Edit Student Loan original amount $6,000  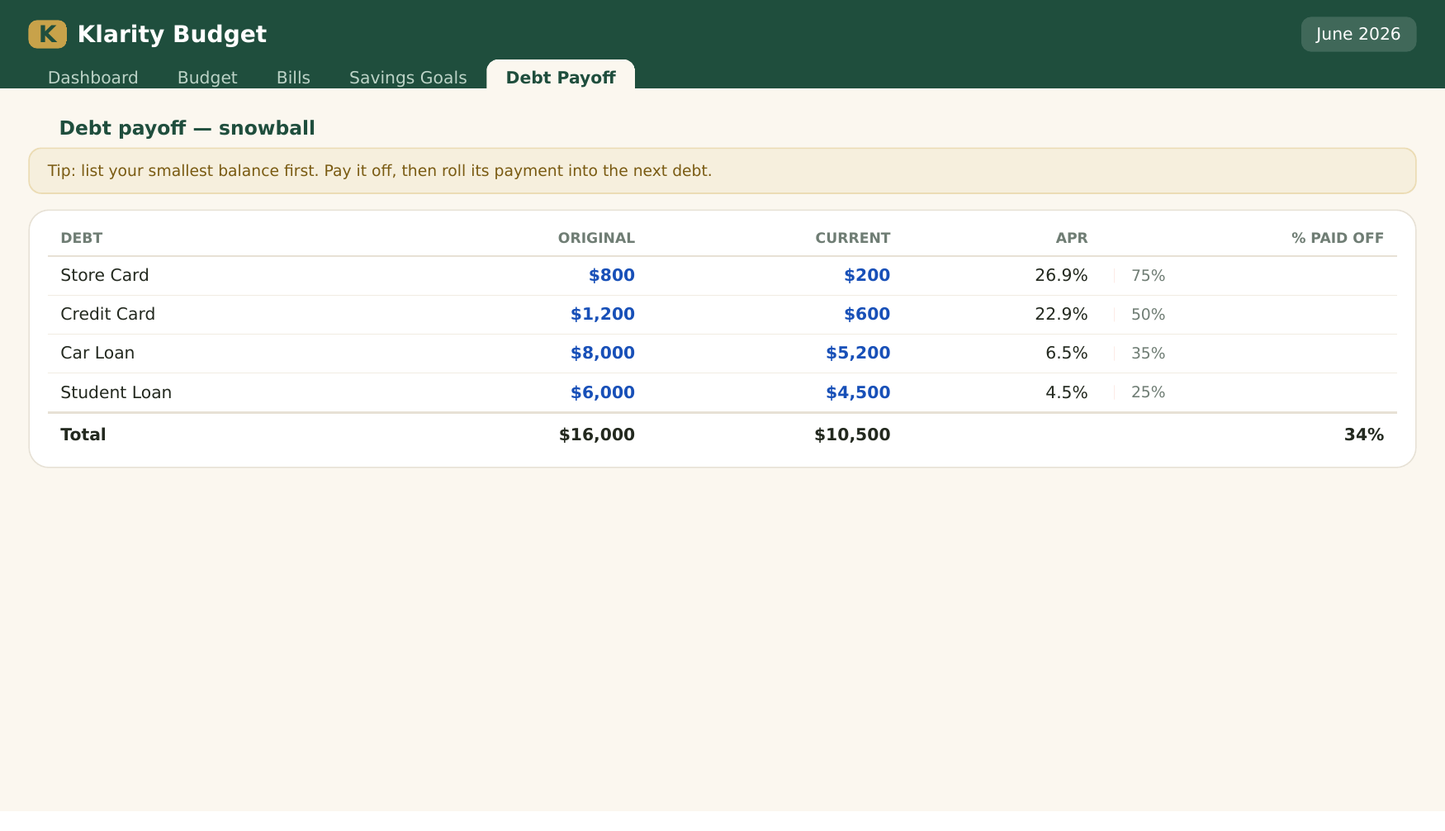pyautogui.click(x=602, y=392)
